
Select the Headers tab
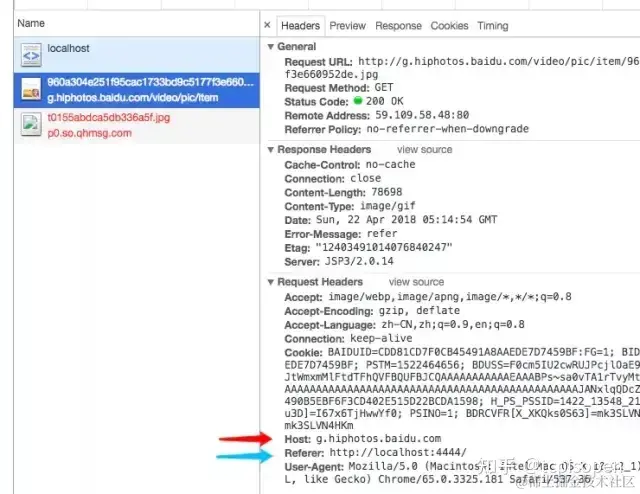click(x=301, y=25)
